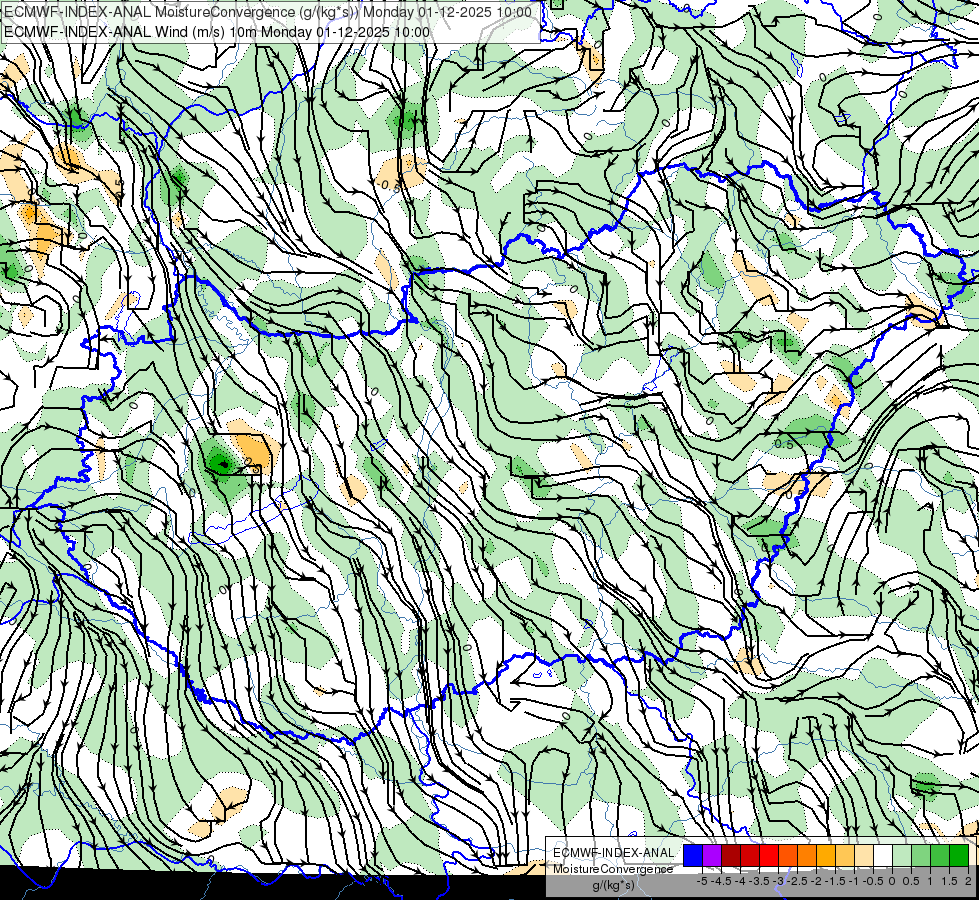Click the purple legend swatch
Screen dimensions: 979x900
tap(712, 855)
